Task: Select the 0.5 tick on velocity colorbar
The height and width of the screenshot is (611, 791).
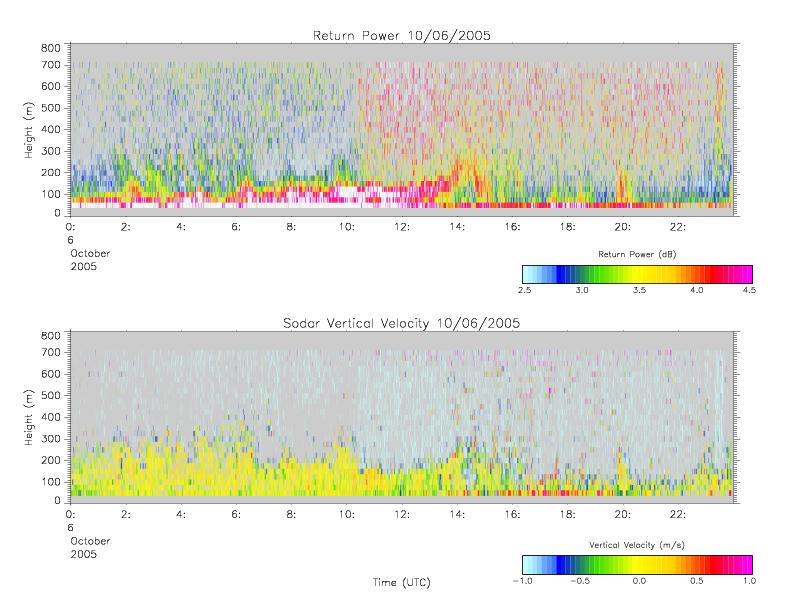Action: (x=697, y=581)
